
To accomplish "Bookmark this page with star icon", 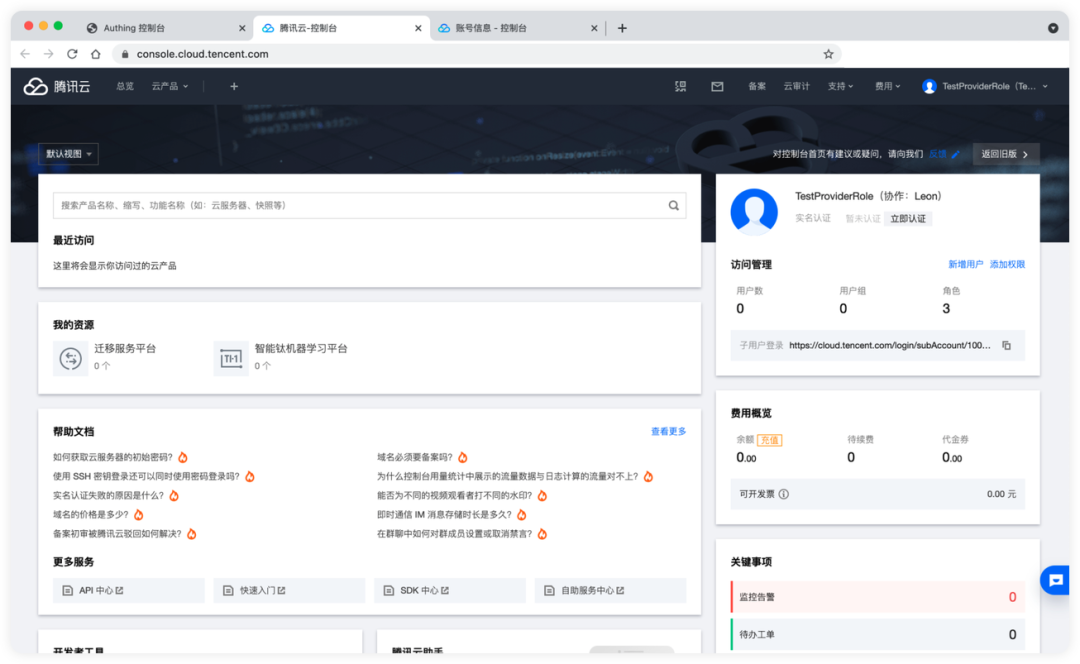I will 829,54.
